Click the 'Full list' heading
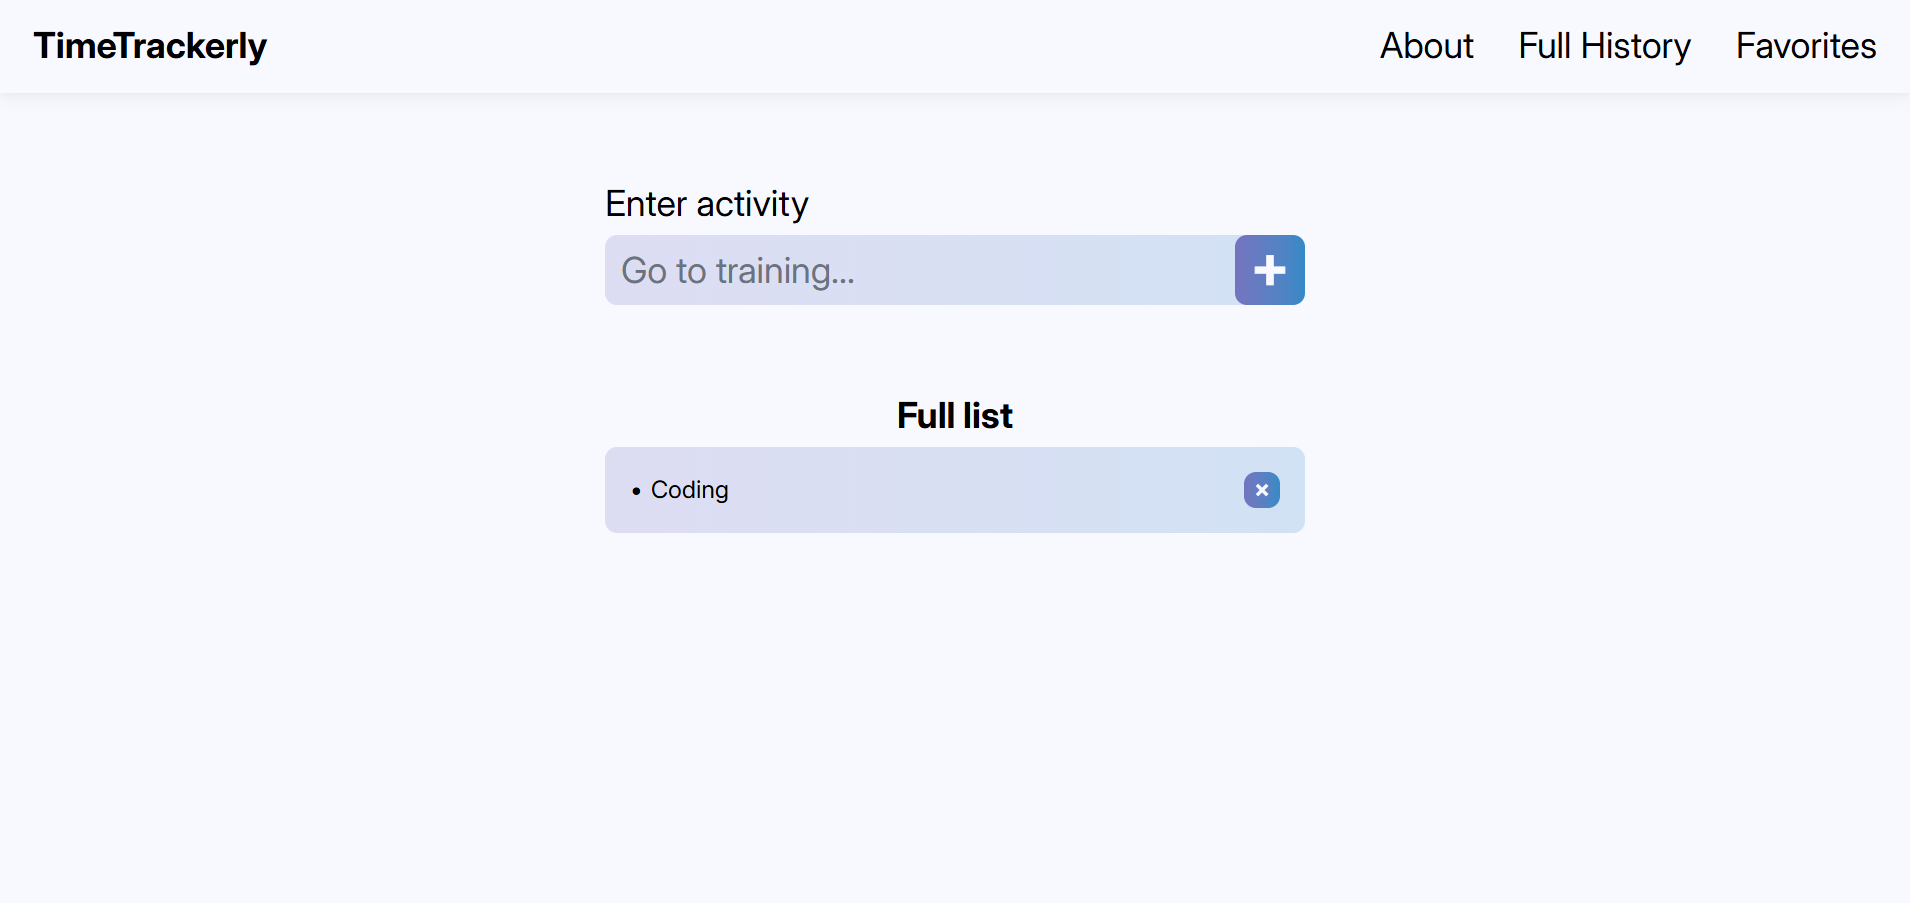1910x903 pixels. (x=954, y=415)
